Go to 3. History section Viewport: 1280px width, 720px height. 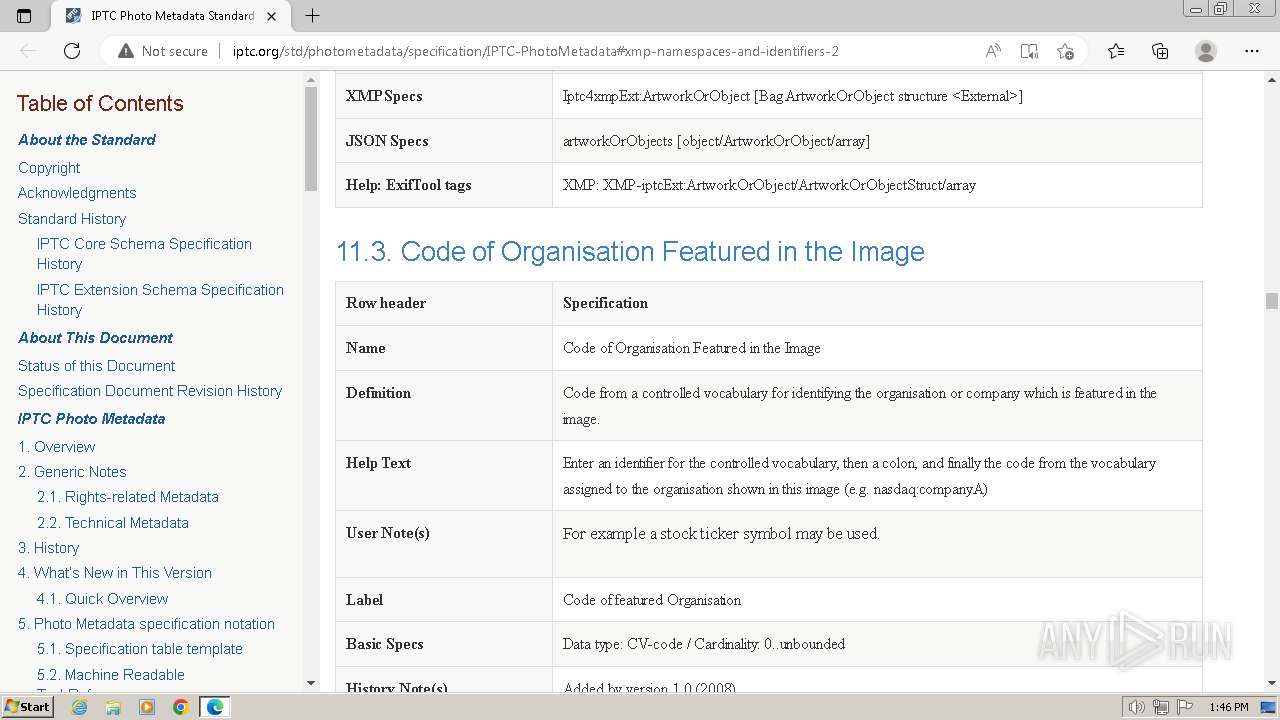click(x=48, y=548)
